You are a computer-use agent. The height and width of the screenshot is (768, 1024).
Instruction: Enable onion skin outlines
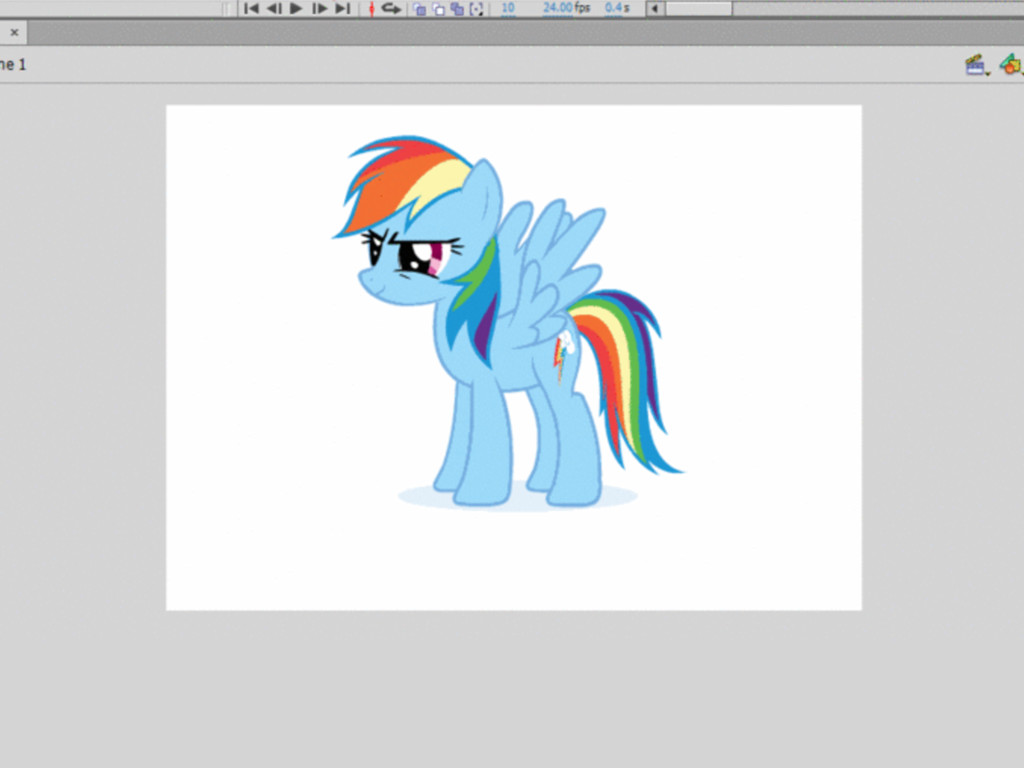(x=438, y=9)
